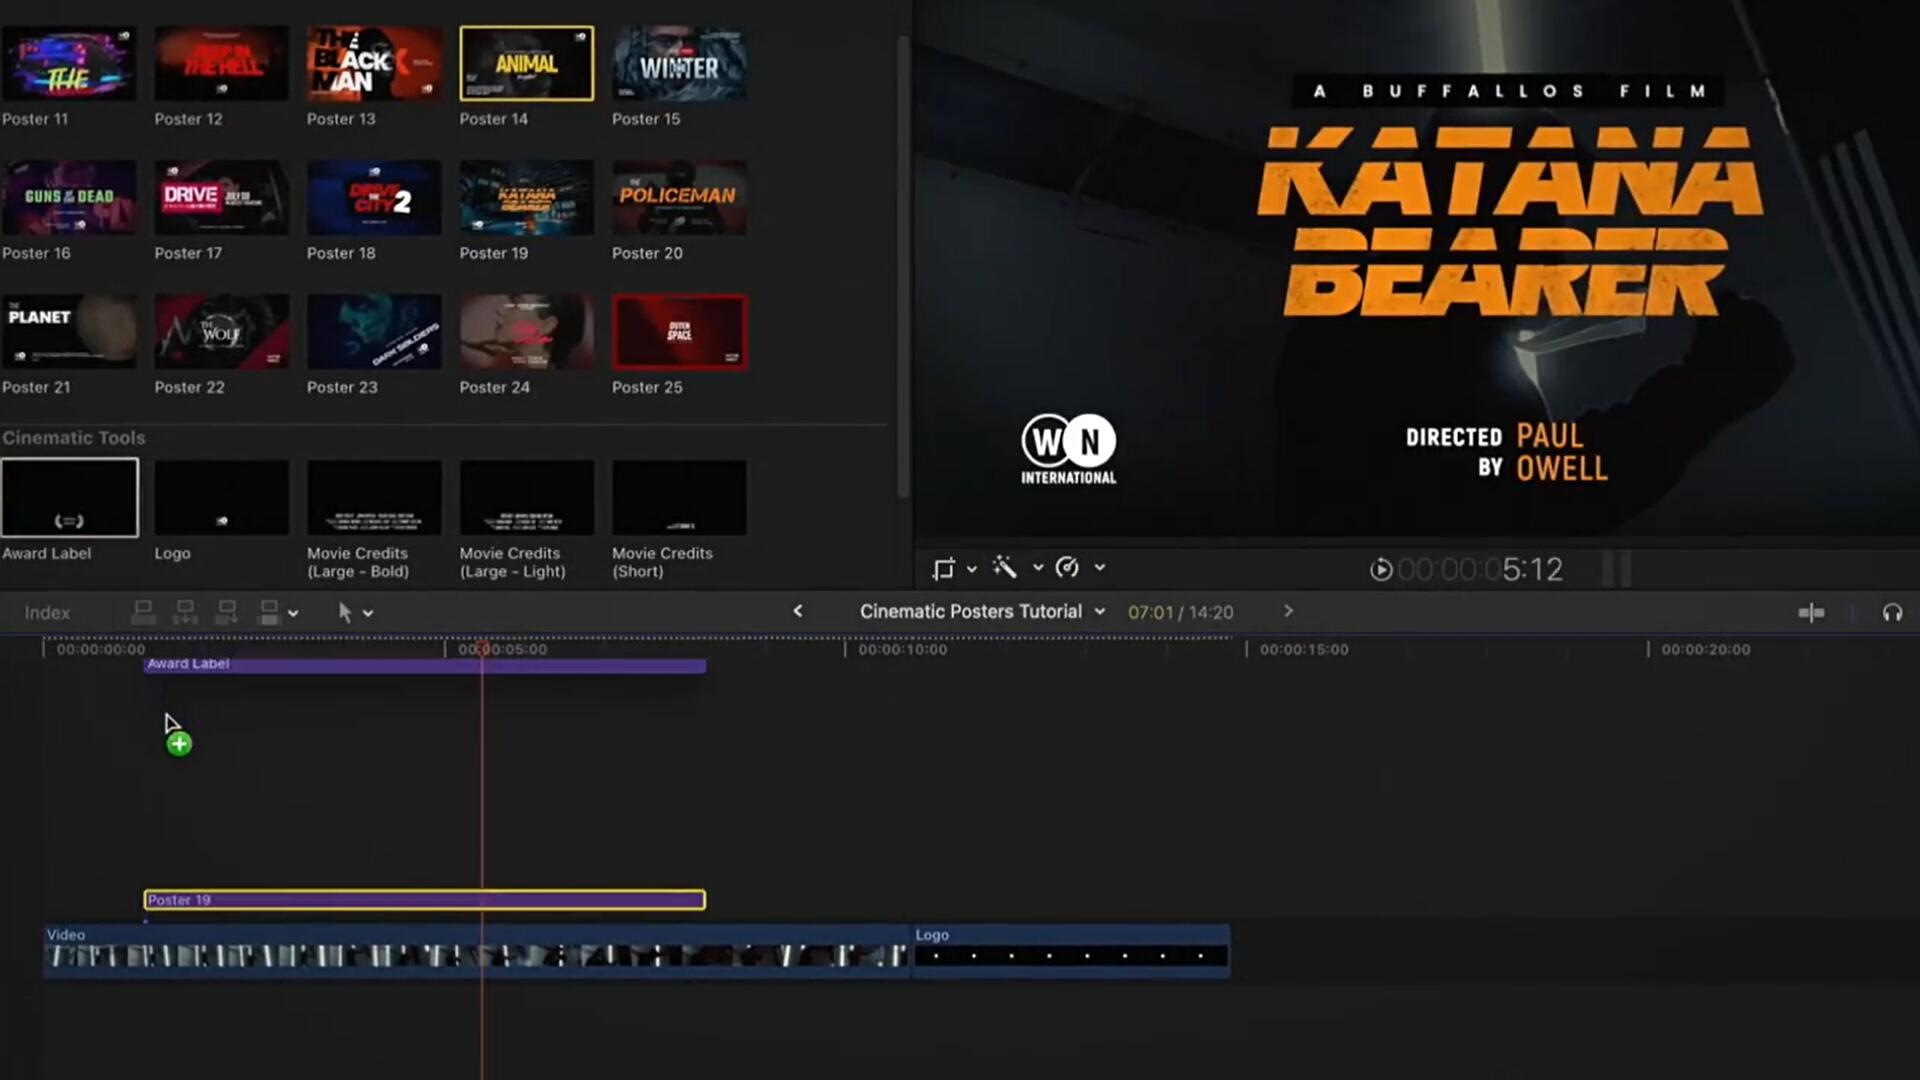Select the Movie Credits (Short) title thumbnail

coord(678,498)
